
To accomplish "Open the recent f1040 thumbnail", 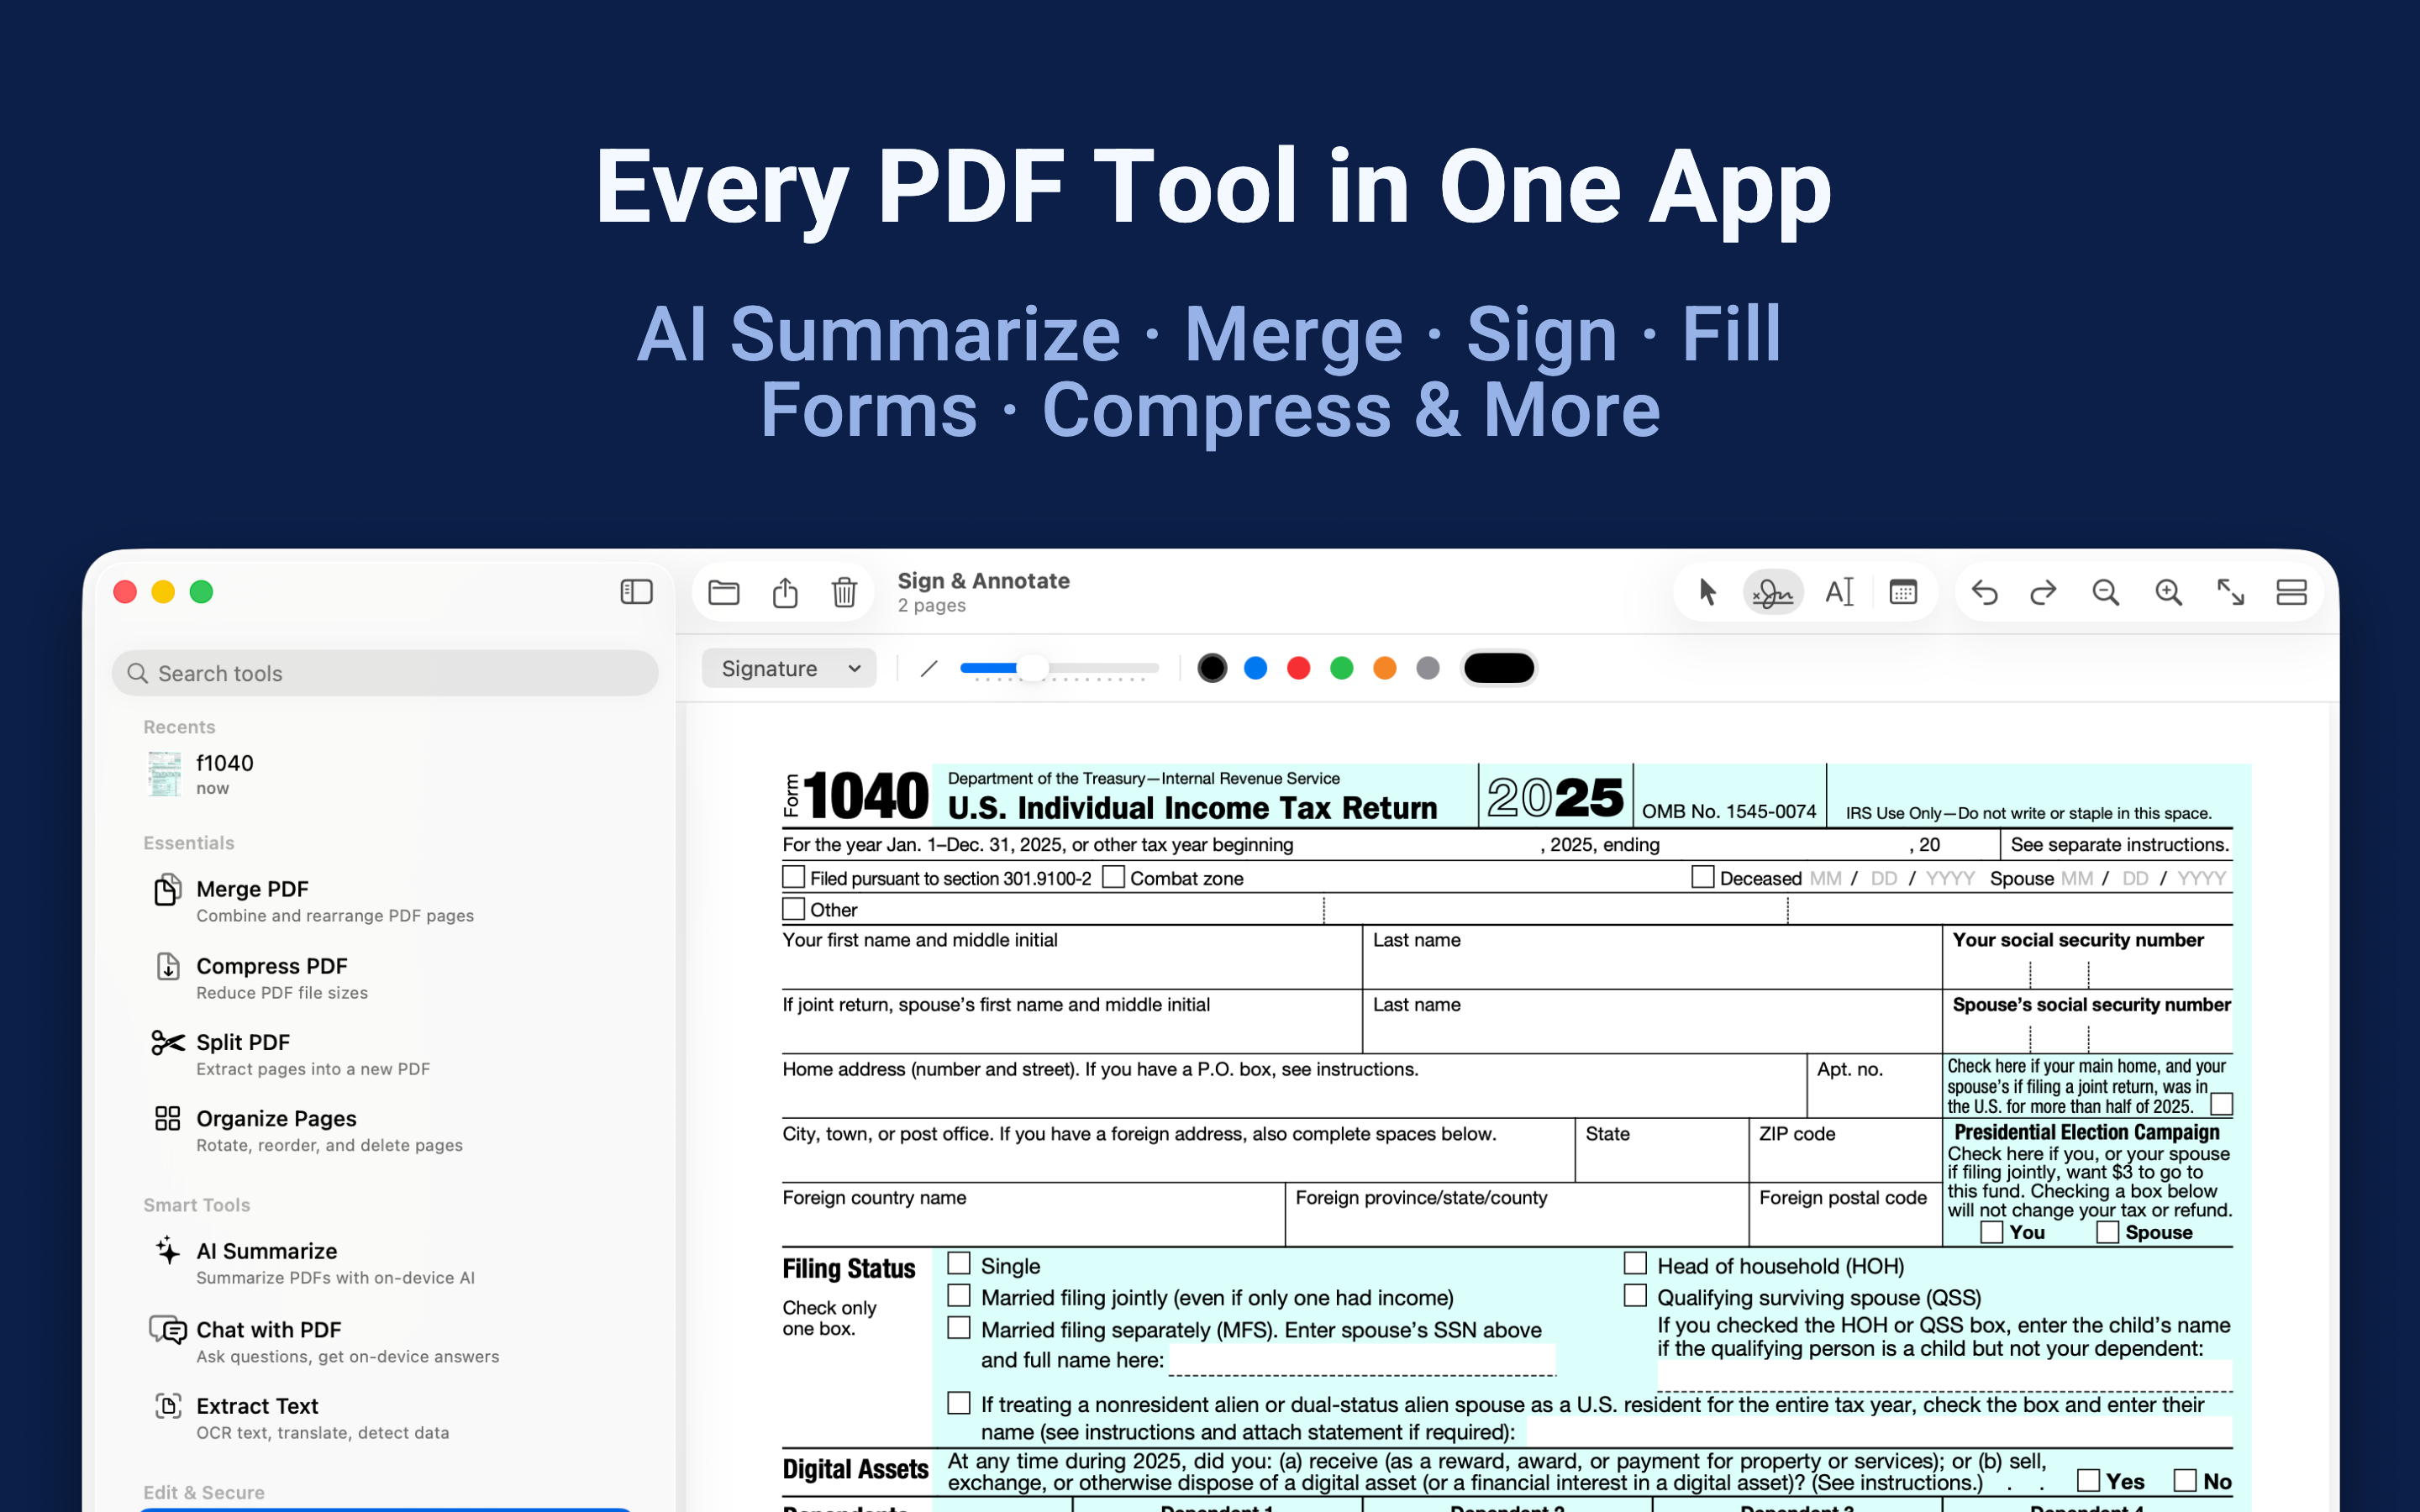I will coord(165,774).
